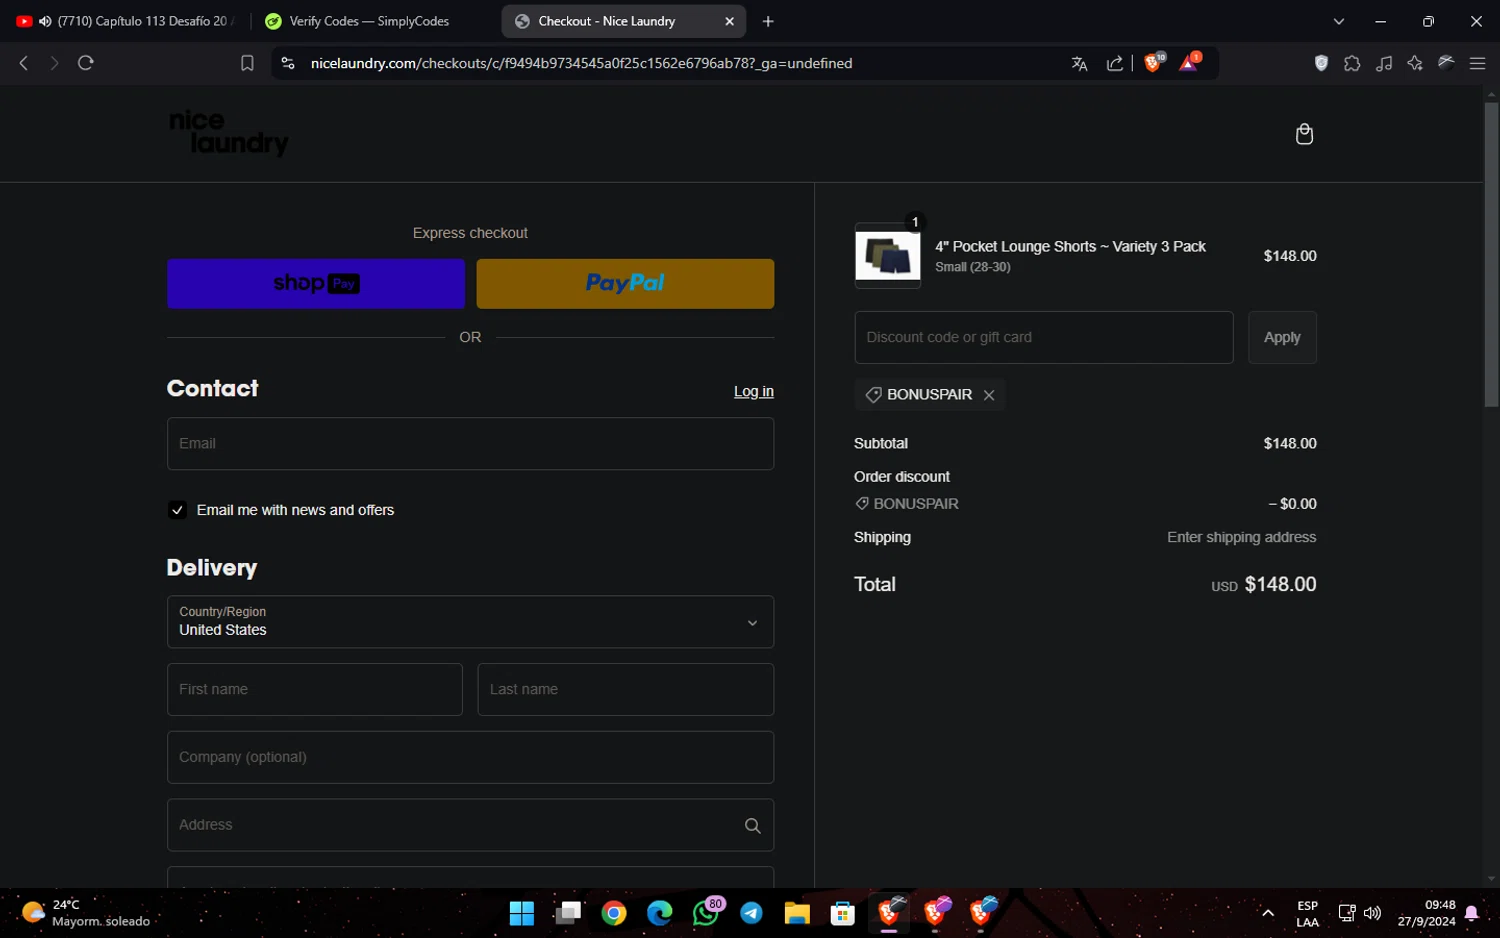Focus the Last name field
This screenshot has height=938, width=1500.
pyautogui.click(x=626, y=690)
